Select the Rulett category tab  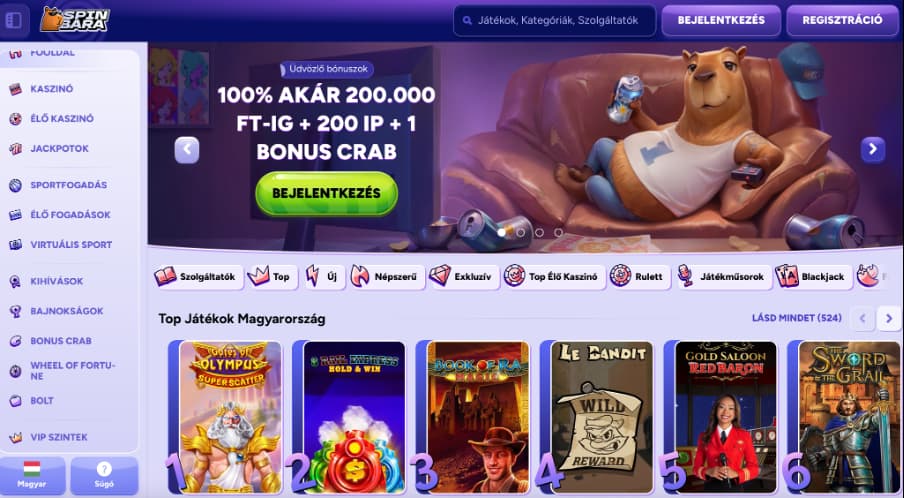[x=639, y=277]
